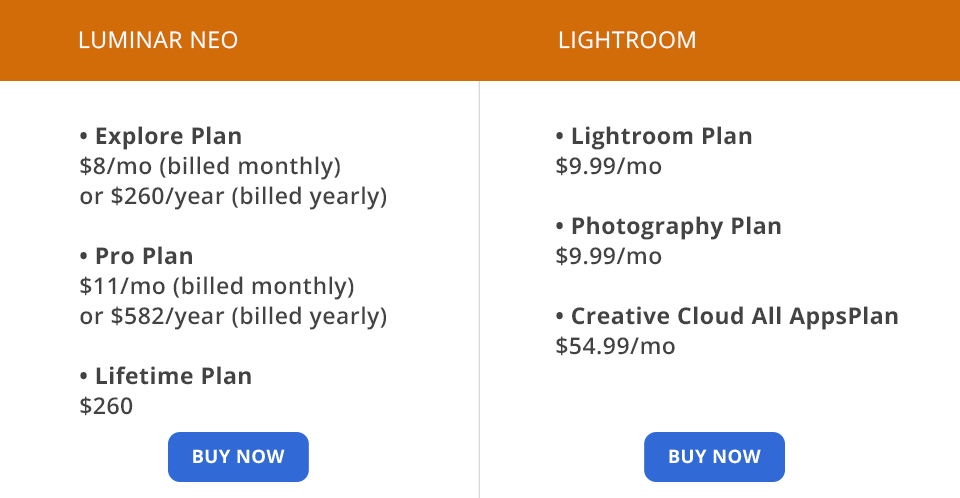Select the Explore Plan heading
Image resolution: width=960 pixels, height=498 pixels.
[168, 136]
